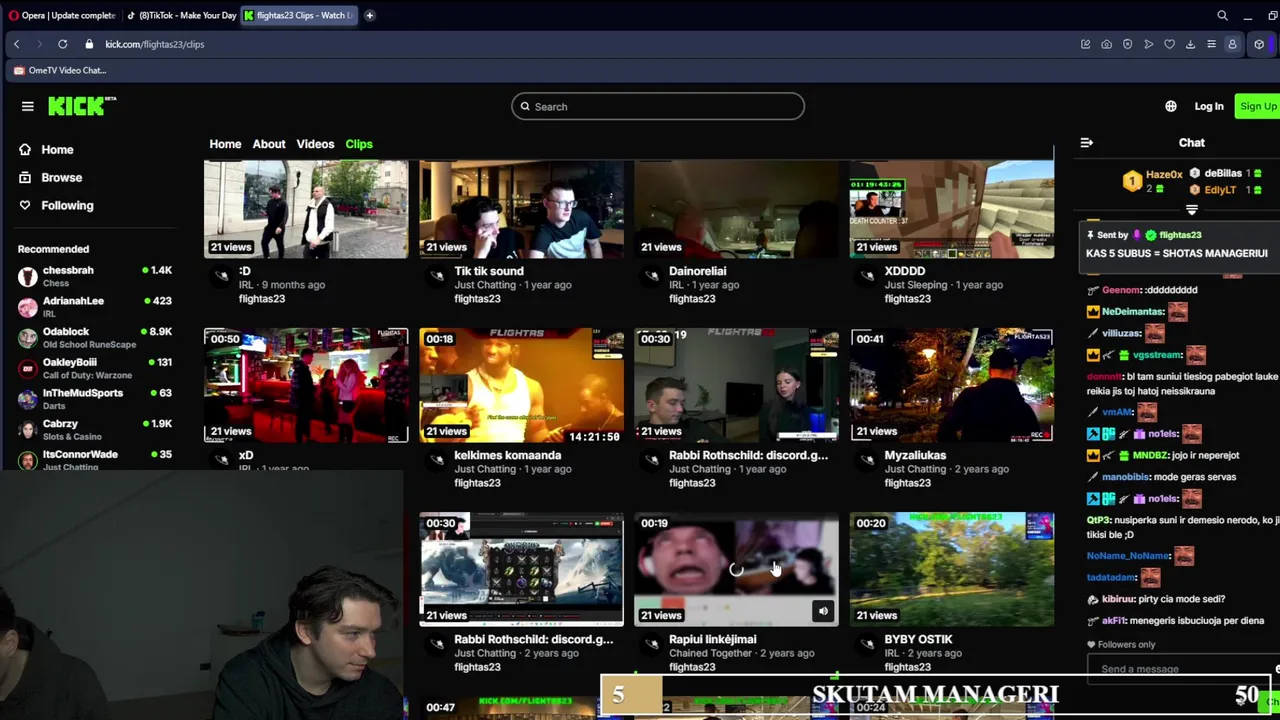Open the browser search tabs magnifier icon
1280x720 pixels.
[1222, 15]
